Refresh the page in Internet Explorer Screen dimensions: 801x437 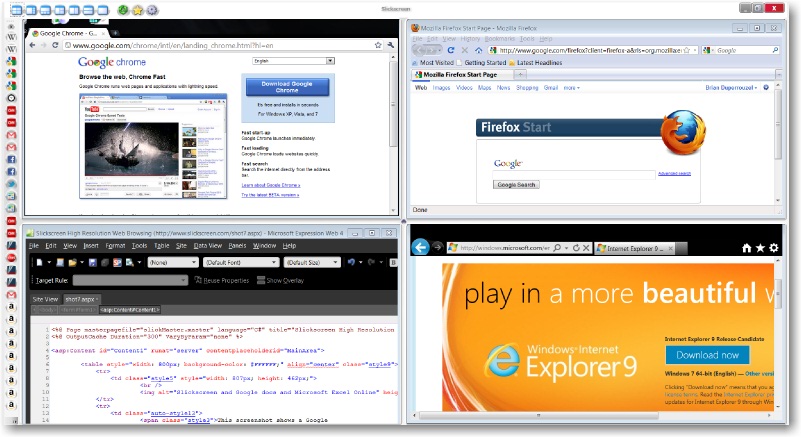576,248
